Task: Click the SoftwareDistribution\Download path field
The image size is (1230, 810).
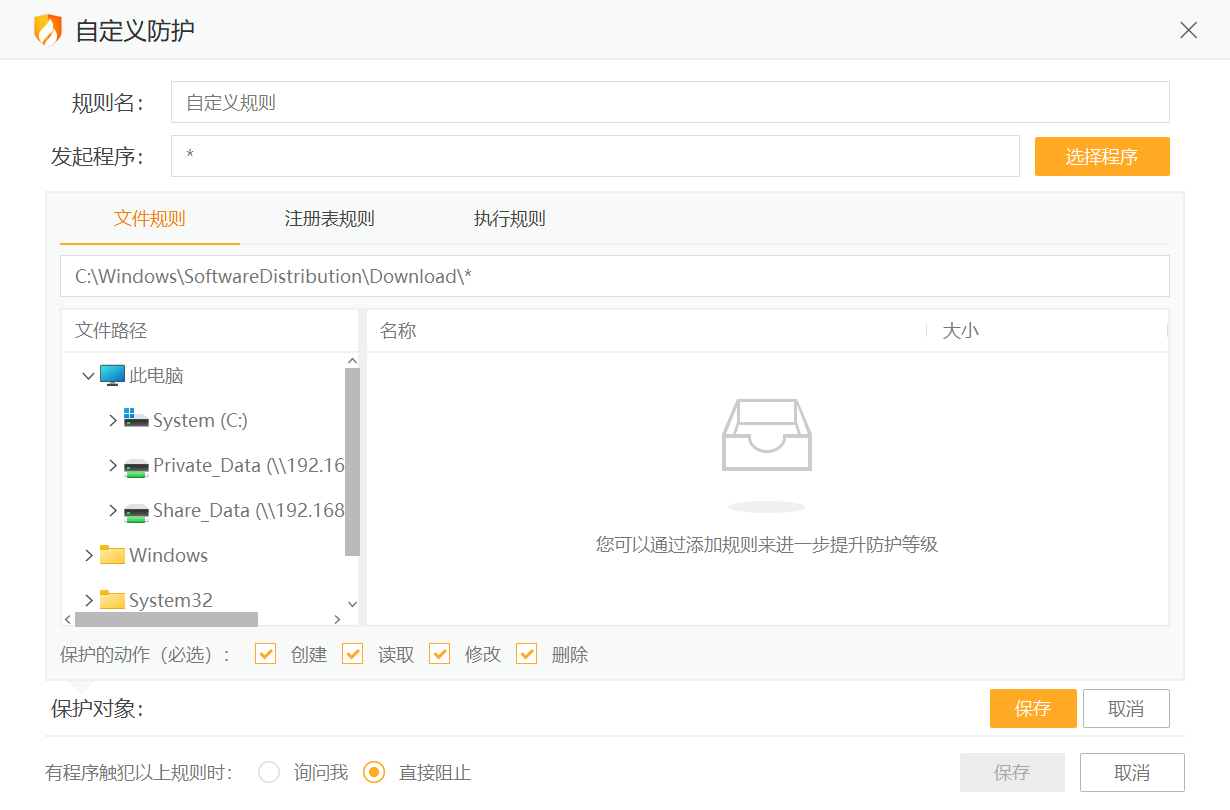Action: tap(614, 276)
